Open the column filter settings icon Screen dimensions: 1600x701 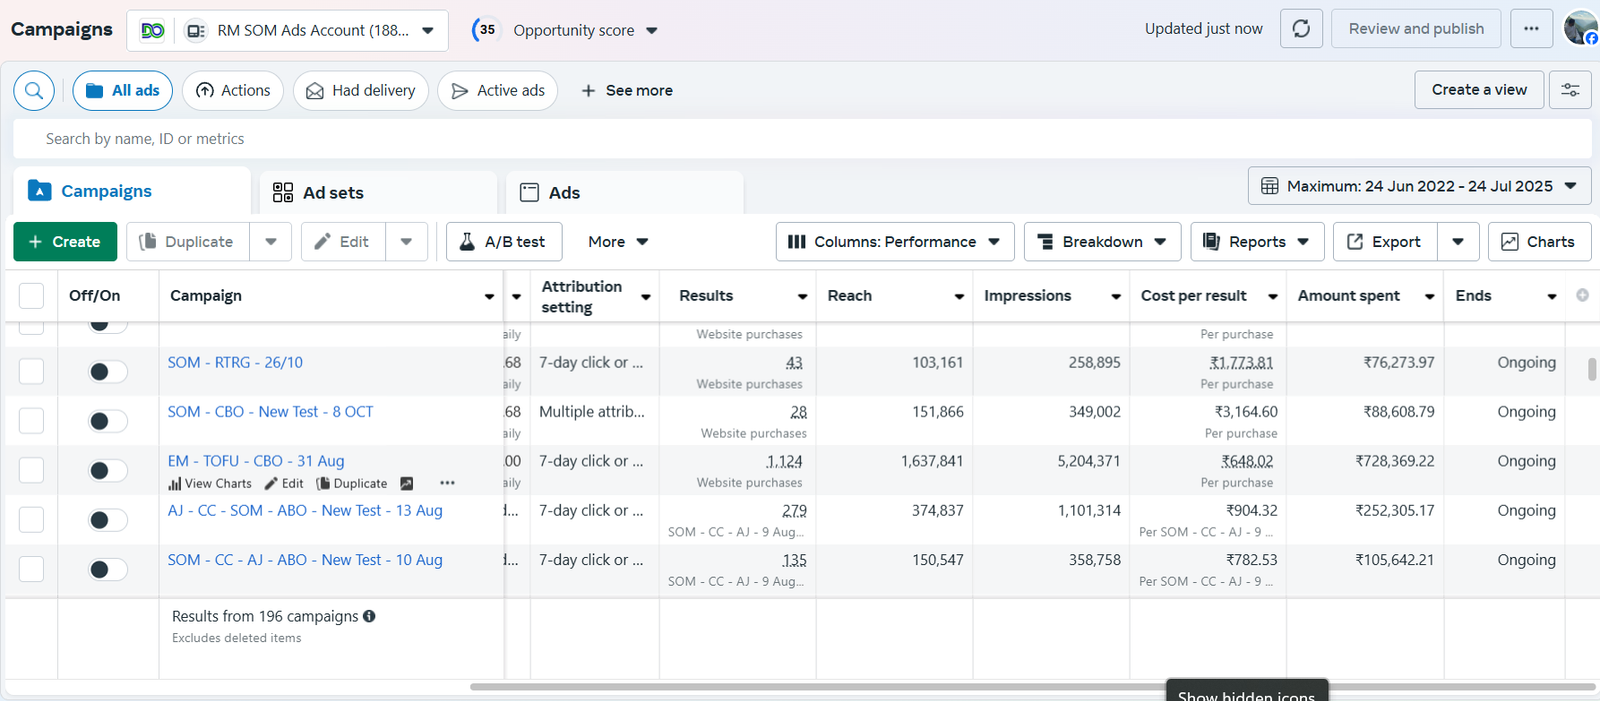click(1570, 90)
